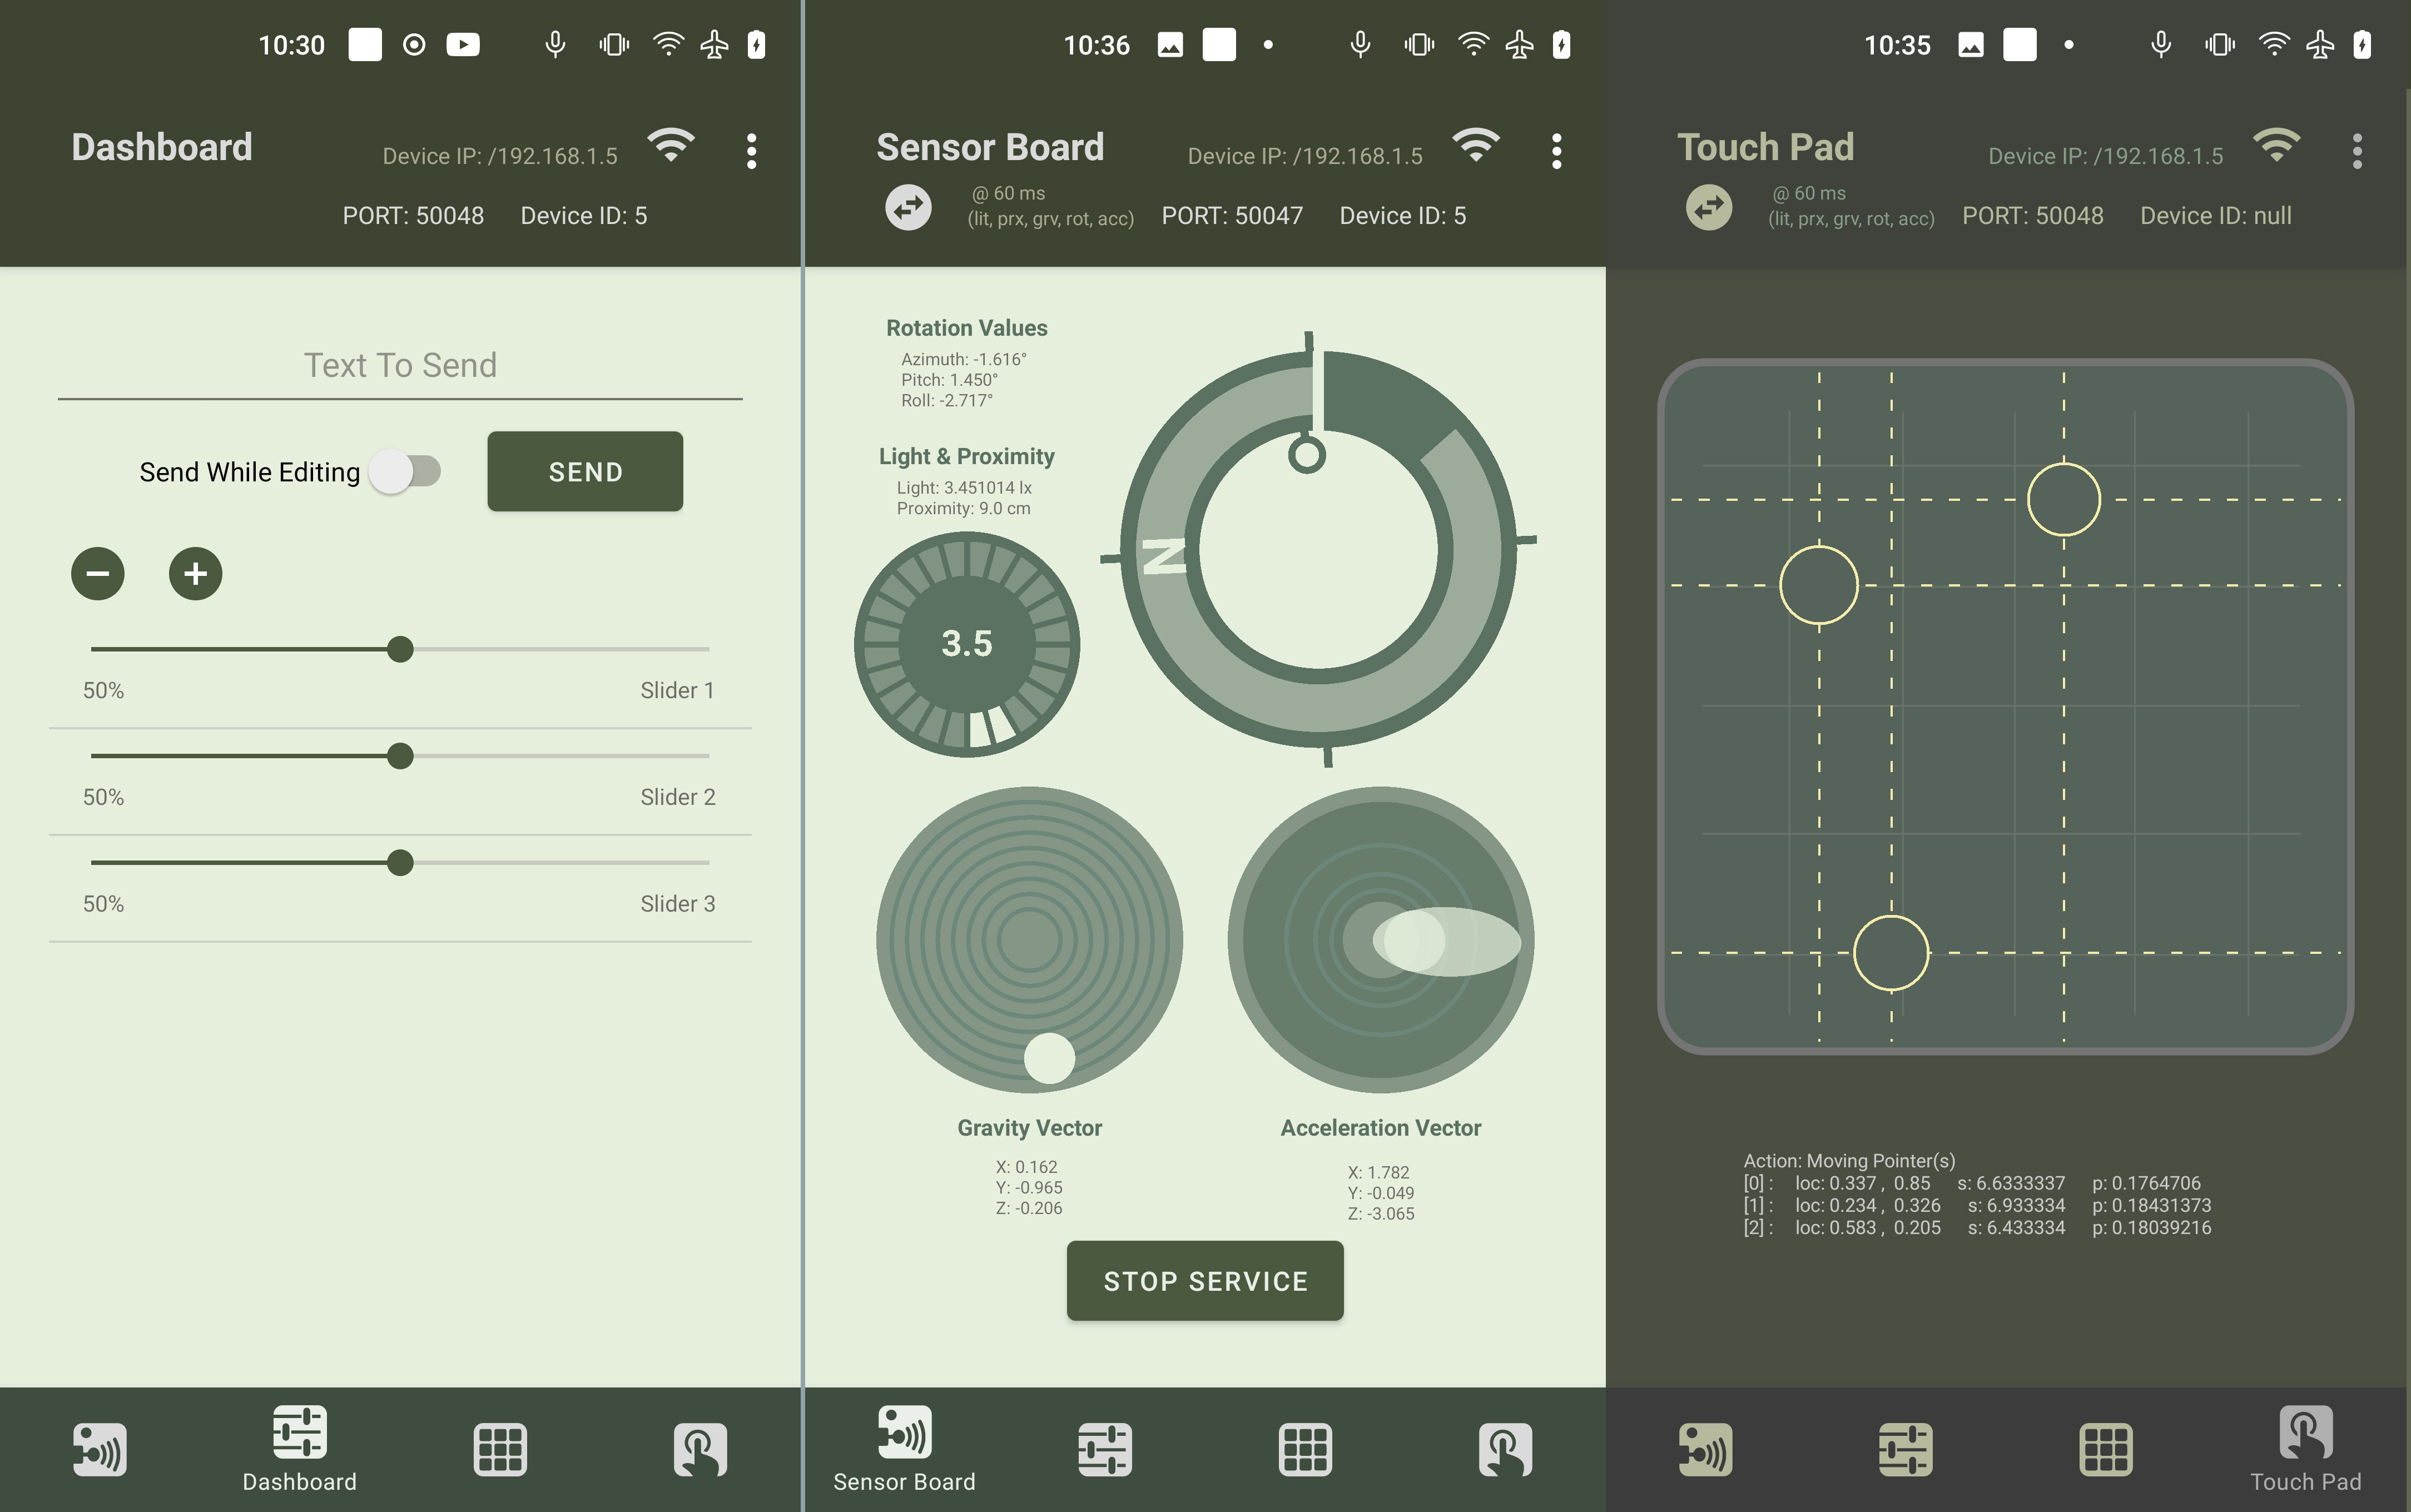The height and width of the screenshot is (1512, 2411).
Task: Open Touch Pad tab in Dashboard screen
Action: [x=700, y=1449]
